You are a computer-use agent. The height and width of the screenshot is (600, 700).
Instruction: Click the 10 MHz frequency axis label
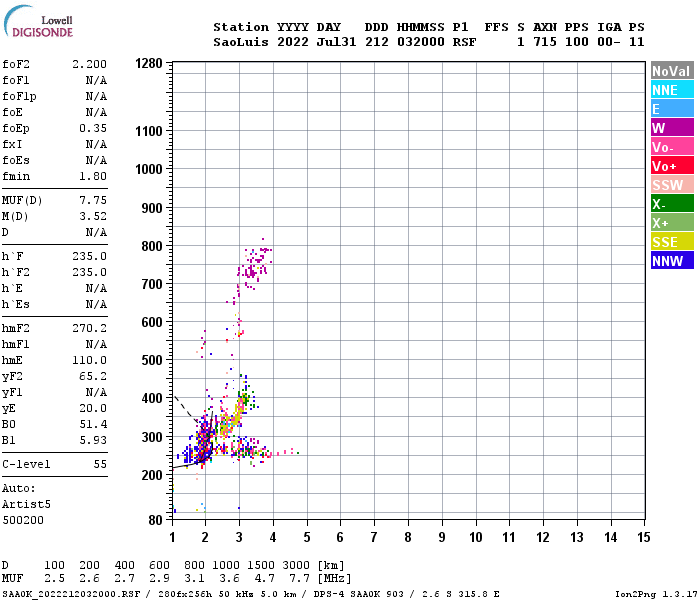pos(475,537)
